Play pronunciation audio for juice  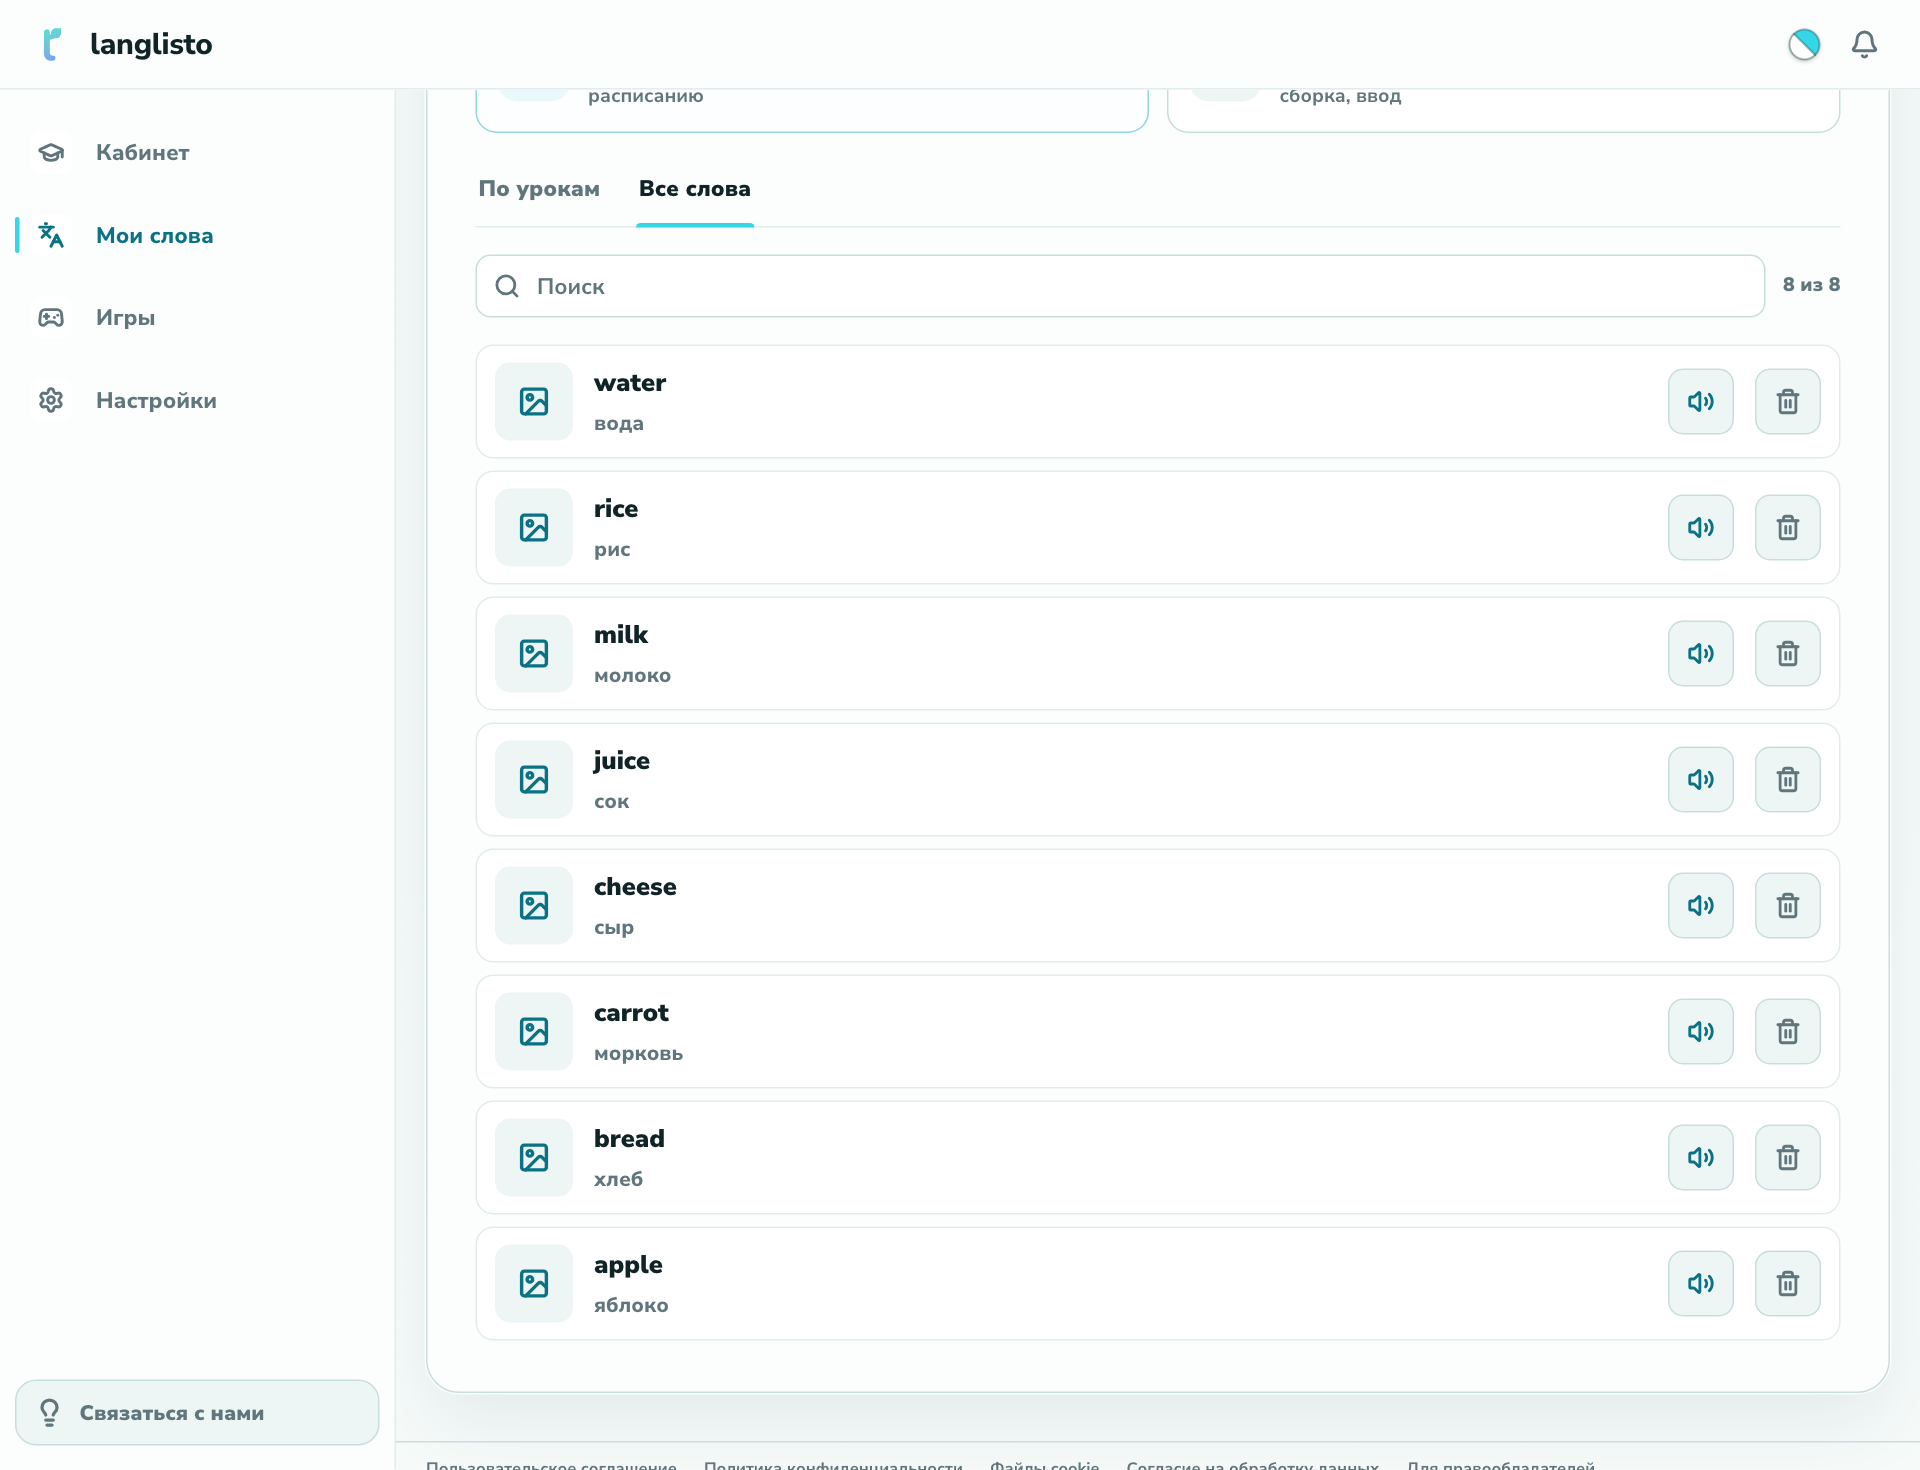tap(1700, 779)
